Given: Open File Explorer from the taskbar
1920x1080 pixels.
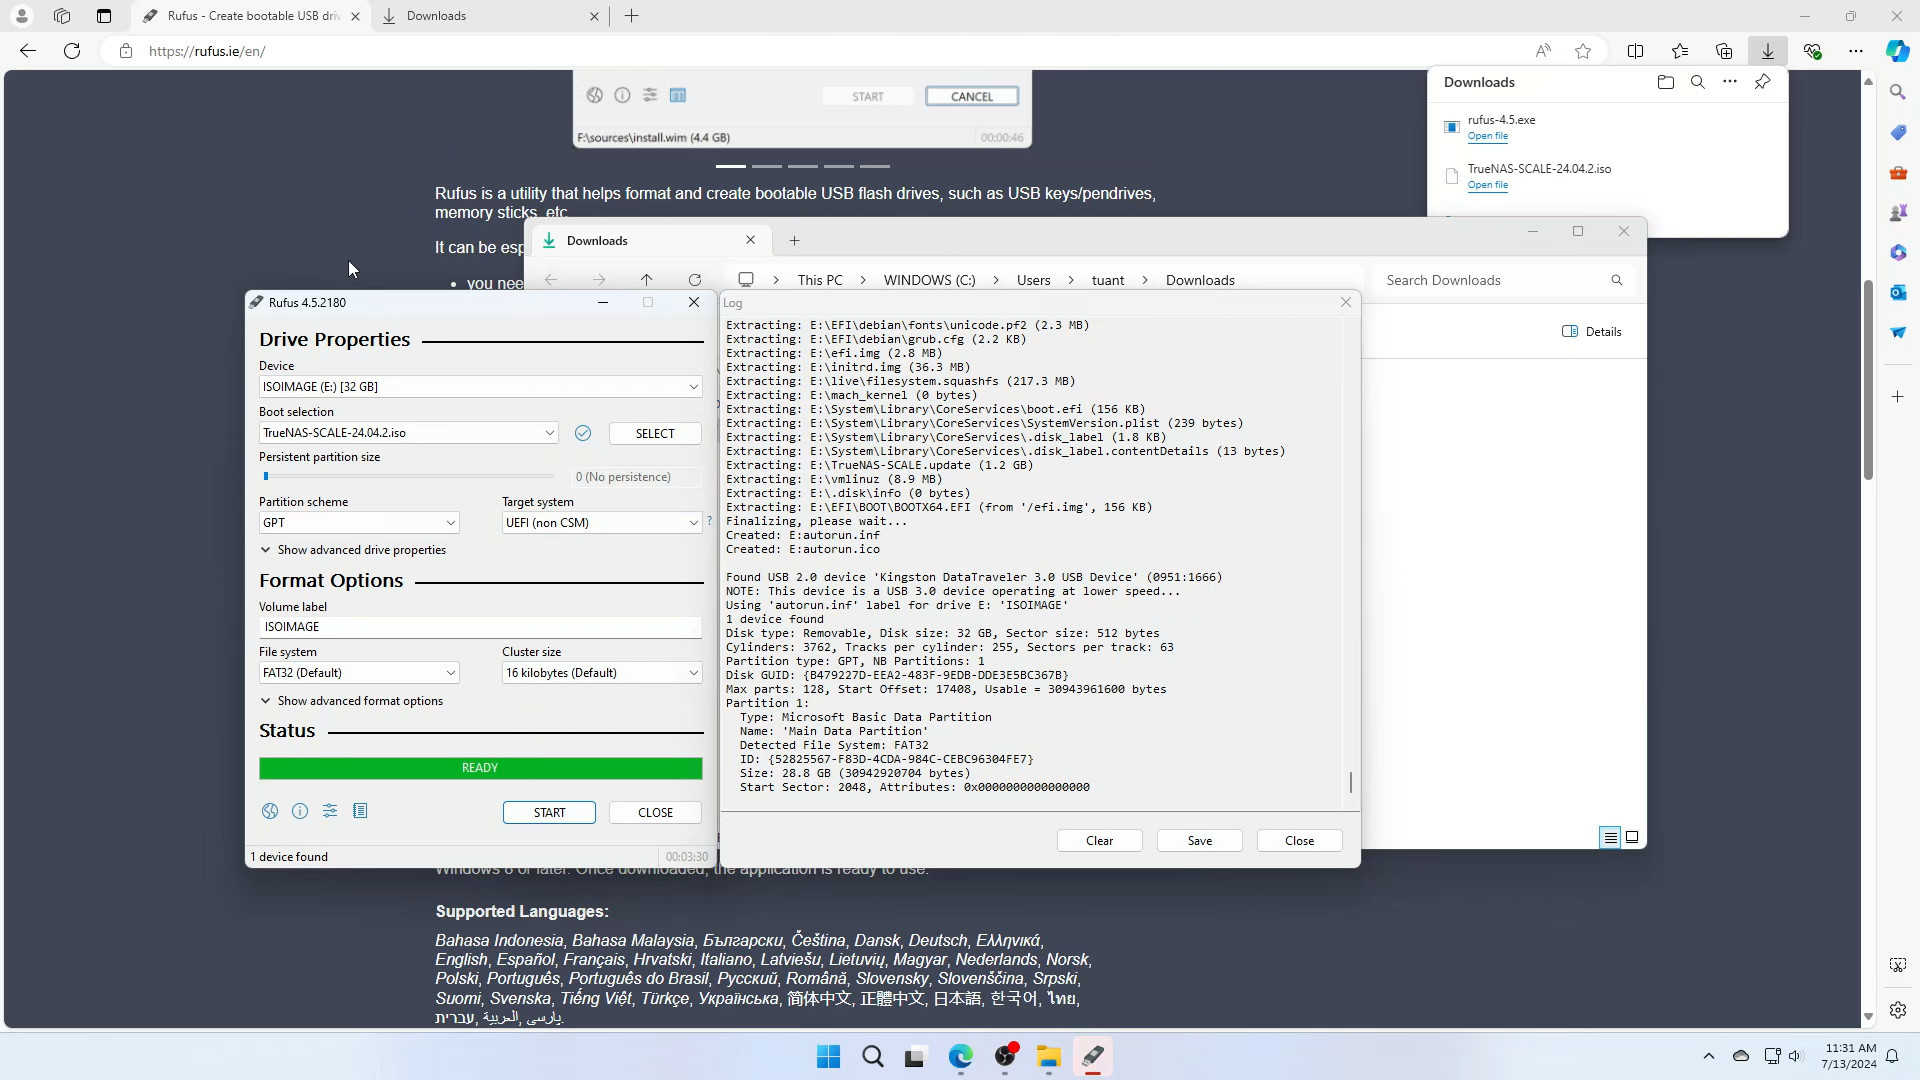Looking at the screenshot, I should [1049, 1057].
